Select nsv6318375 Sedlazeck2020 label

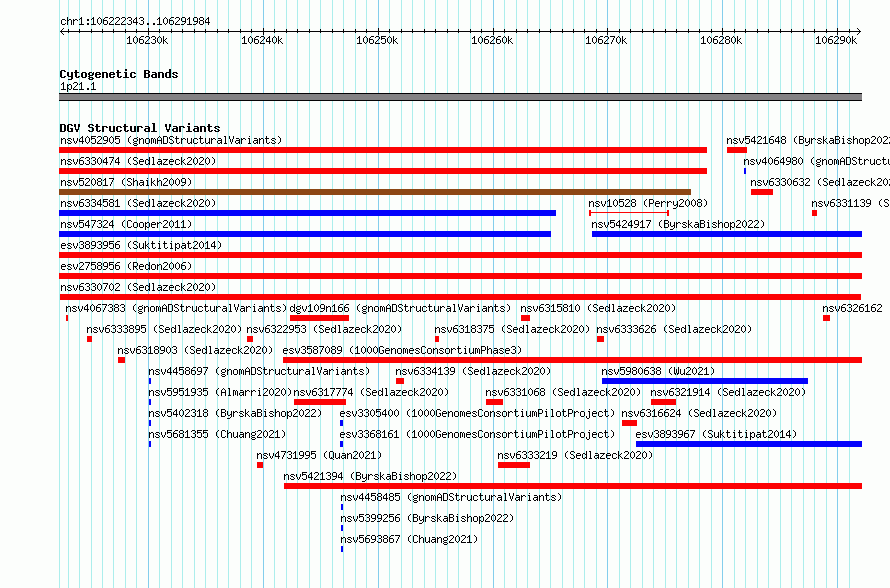point(512,329)
